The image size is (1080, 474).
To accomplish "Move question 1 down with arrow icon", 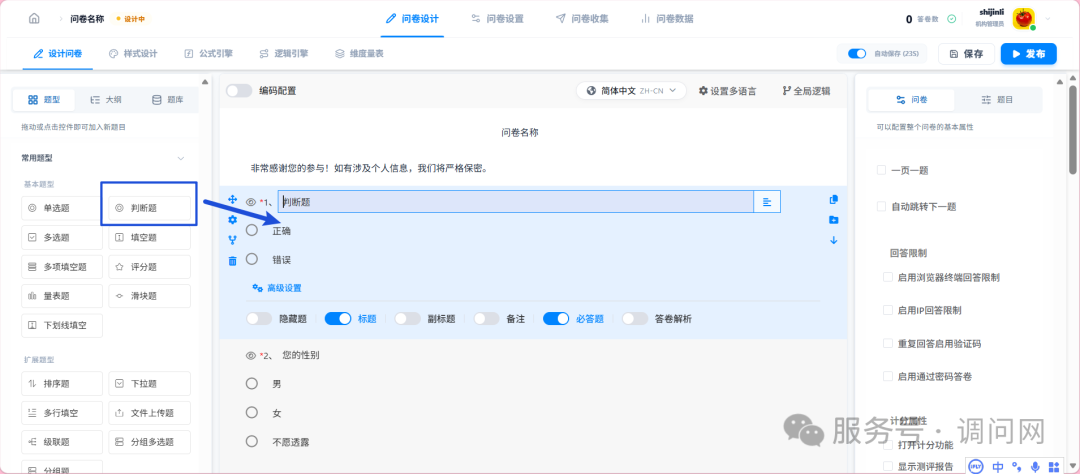I will tap(833, 240).
